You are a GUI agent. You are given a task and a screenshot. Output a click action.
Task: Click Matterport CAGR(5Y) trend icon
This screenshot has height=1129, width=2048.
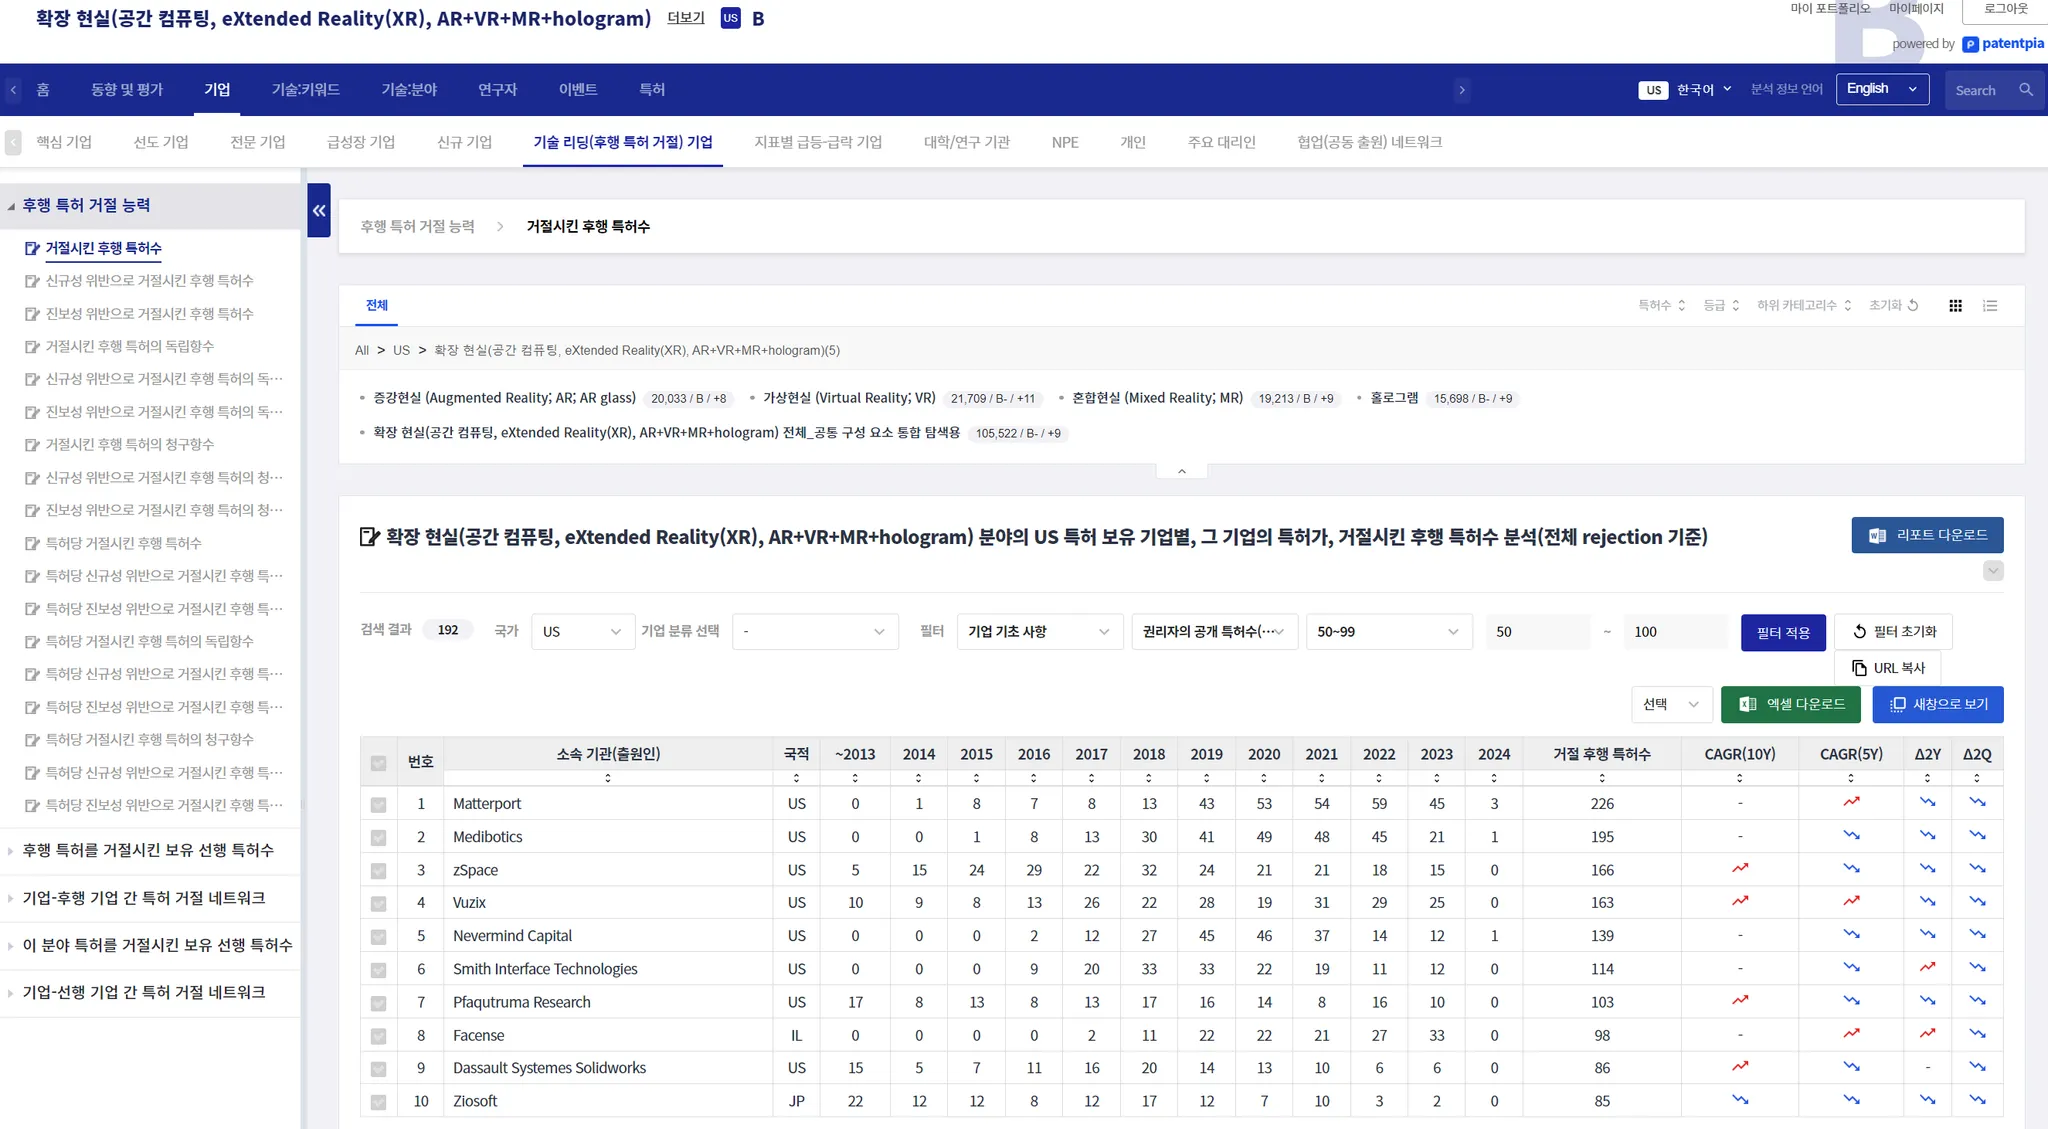pos(1851,802)
